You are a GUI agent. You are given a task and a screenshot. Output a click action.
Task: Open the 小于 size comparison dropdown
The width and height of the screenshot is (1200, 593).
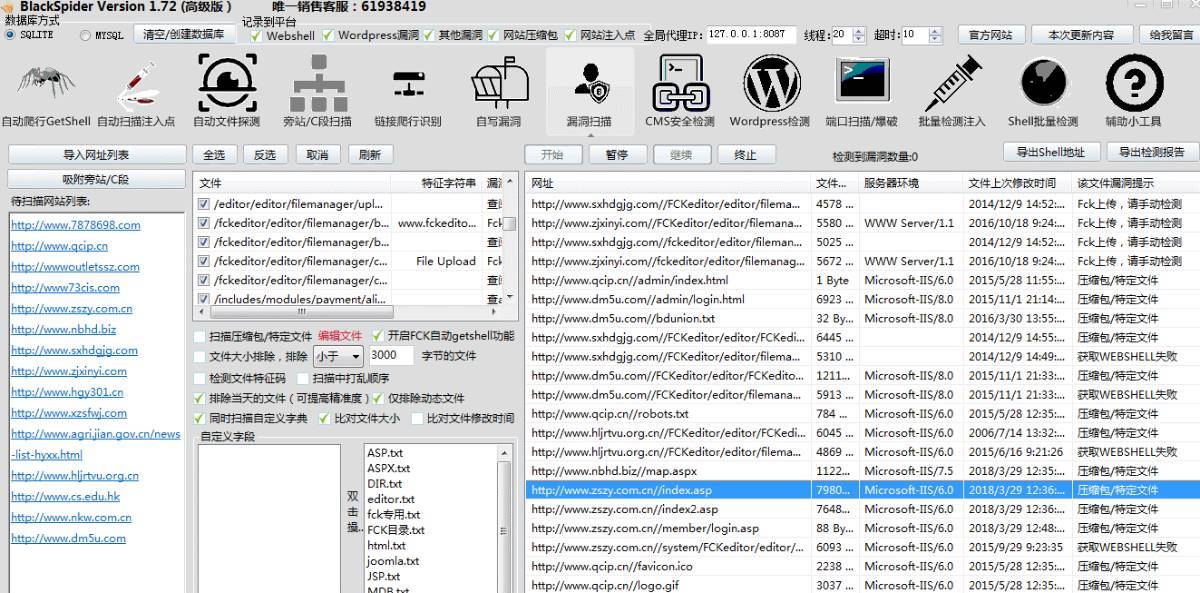338,356
